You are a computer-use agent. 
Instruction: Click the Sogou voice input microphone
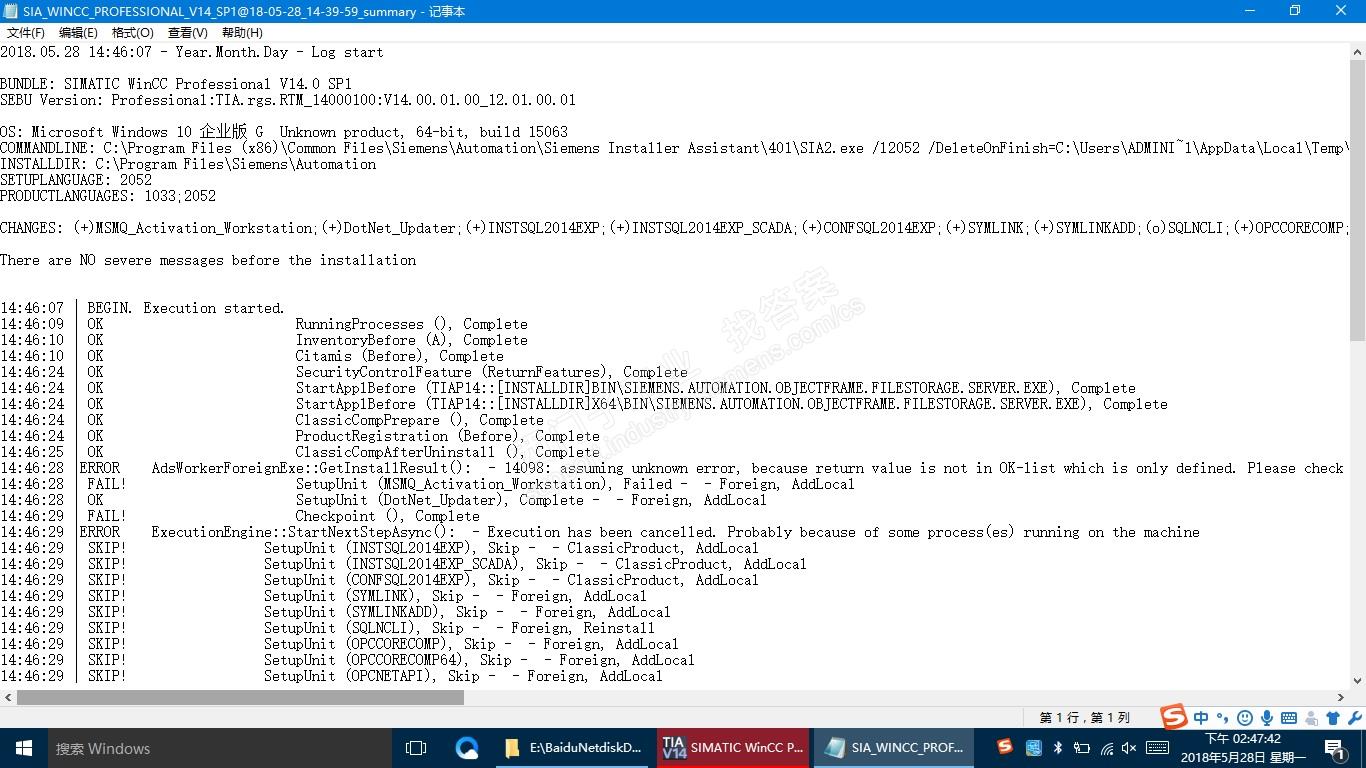pyautogui.click(x=1267, y=717)
